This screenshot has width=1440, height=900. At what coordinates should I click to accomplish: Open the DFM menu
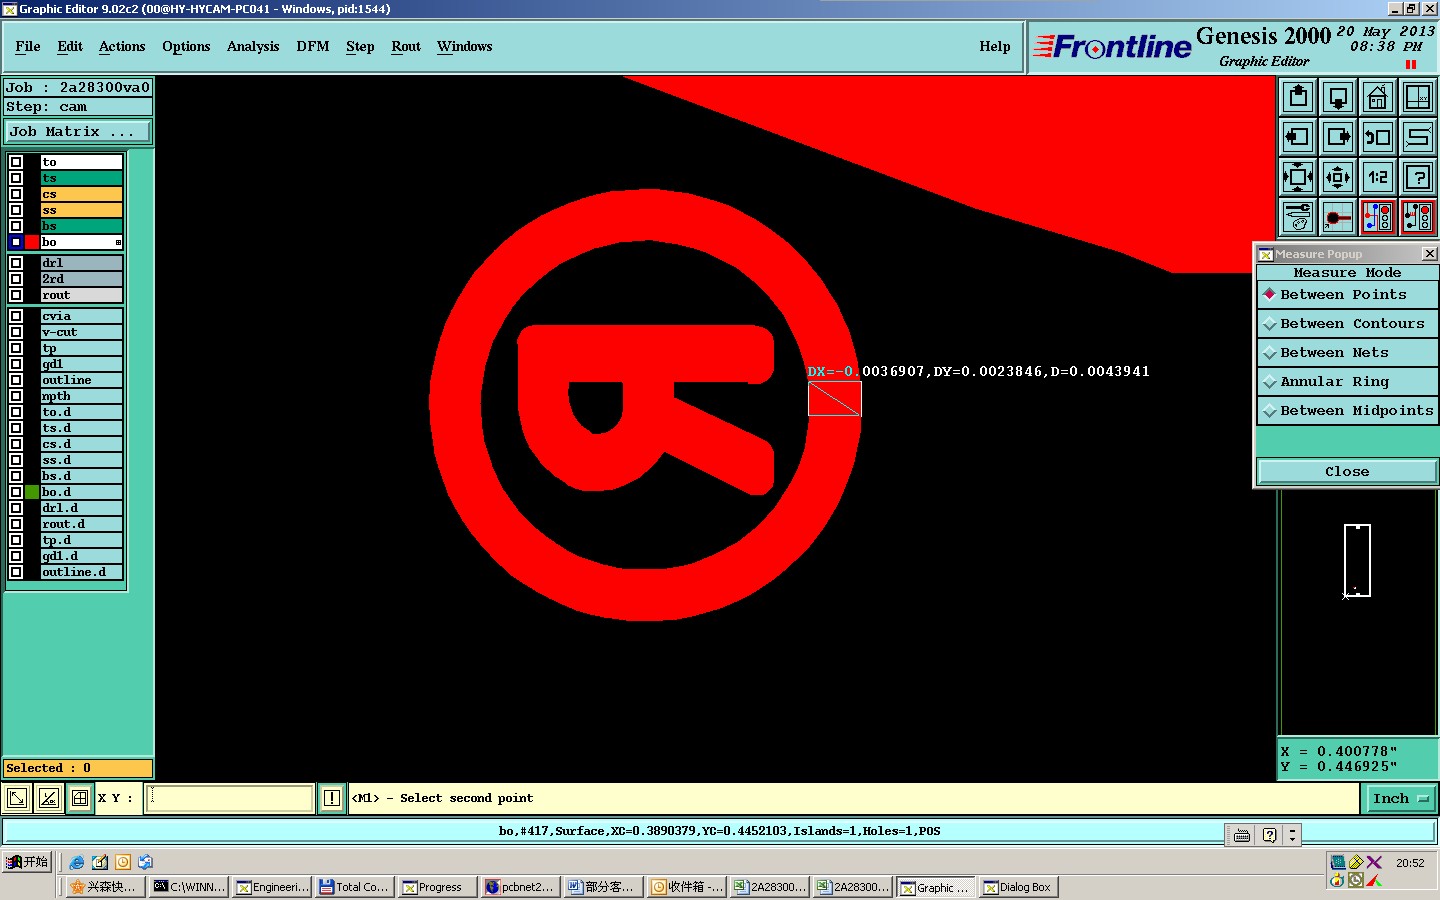(313, 47)
